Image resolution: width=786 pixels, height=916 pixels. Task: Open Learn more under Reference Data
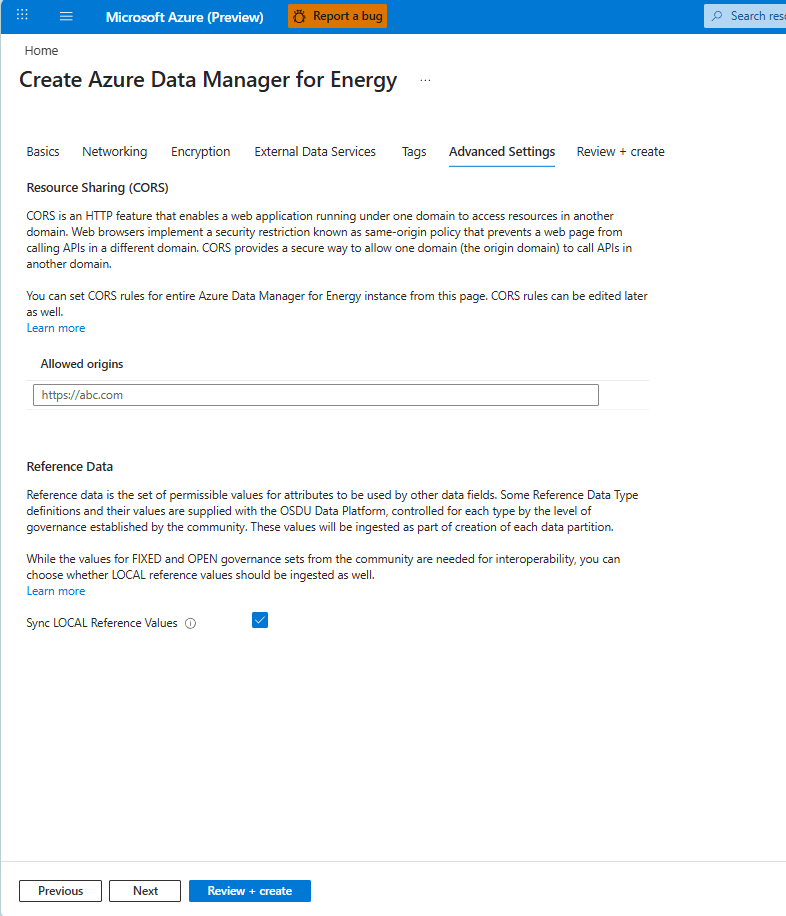point(55,590)
